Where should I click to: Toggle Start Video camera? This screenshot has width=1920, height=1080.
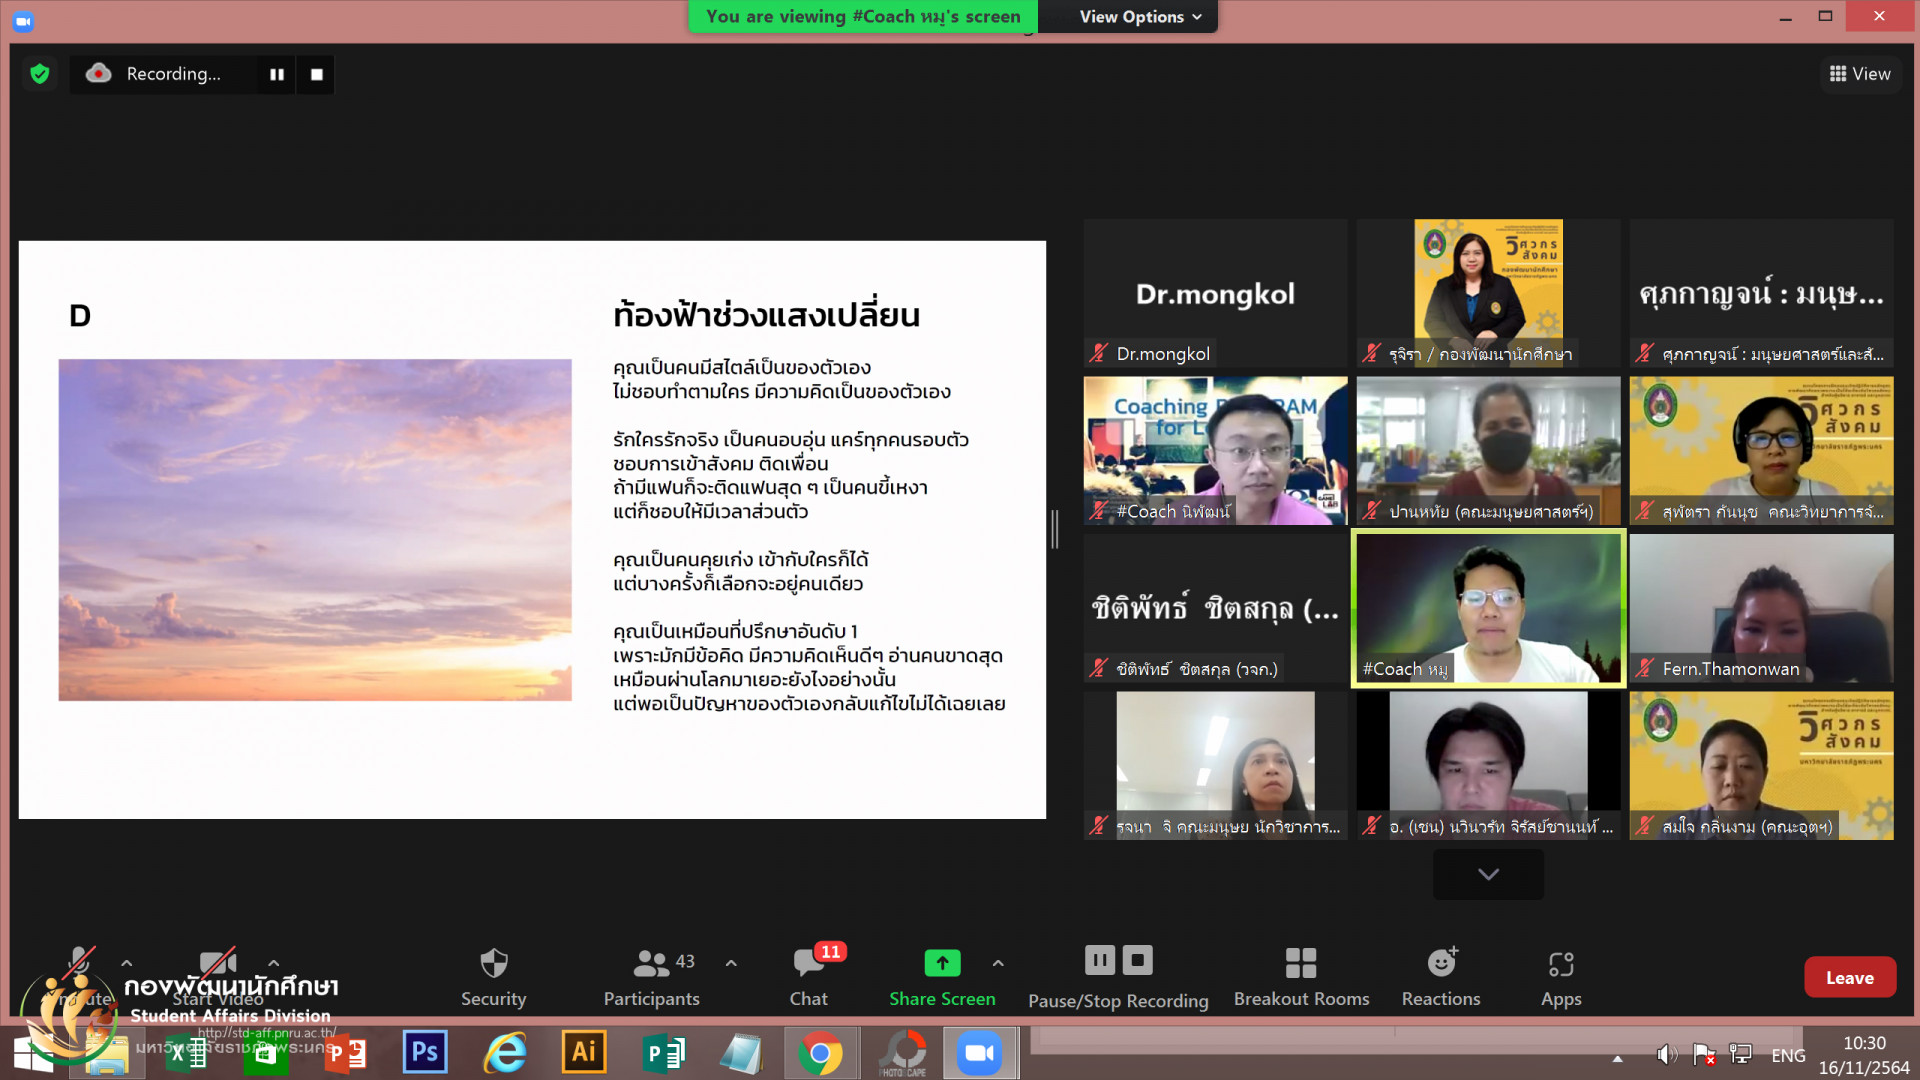coord(218,964)
